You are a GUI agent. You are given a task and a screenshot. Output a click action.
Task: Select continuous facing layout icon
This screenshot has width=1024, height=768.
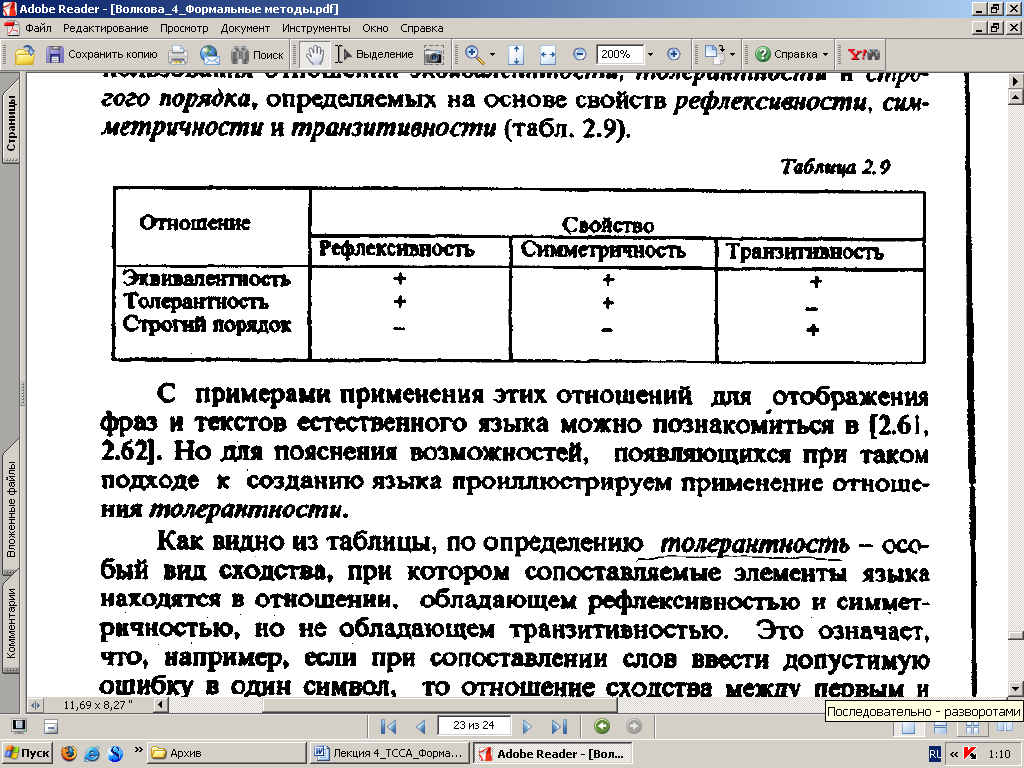point(972,728)
